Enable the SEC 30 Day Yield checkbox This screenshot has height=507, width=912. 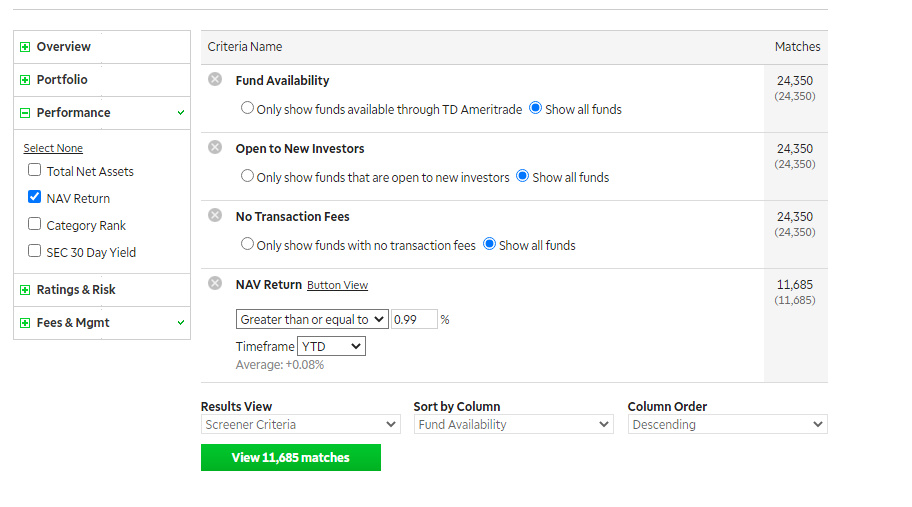coord(35,251)
